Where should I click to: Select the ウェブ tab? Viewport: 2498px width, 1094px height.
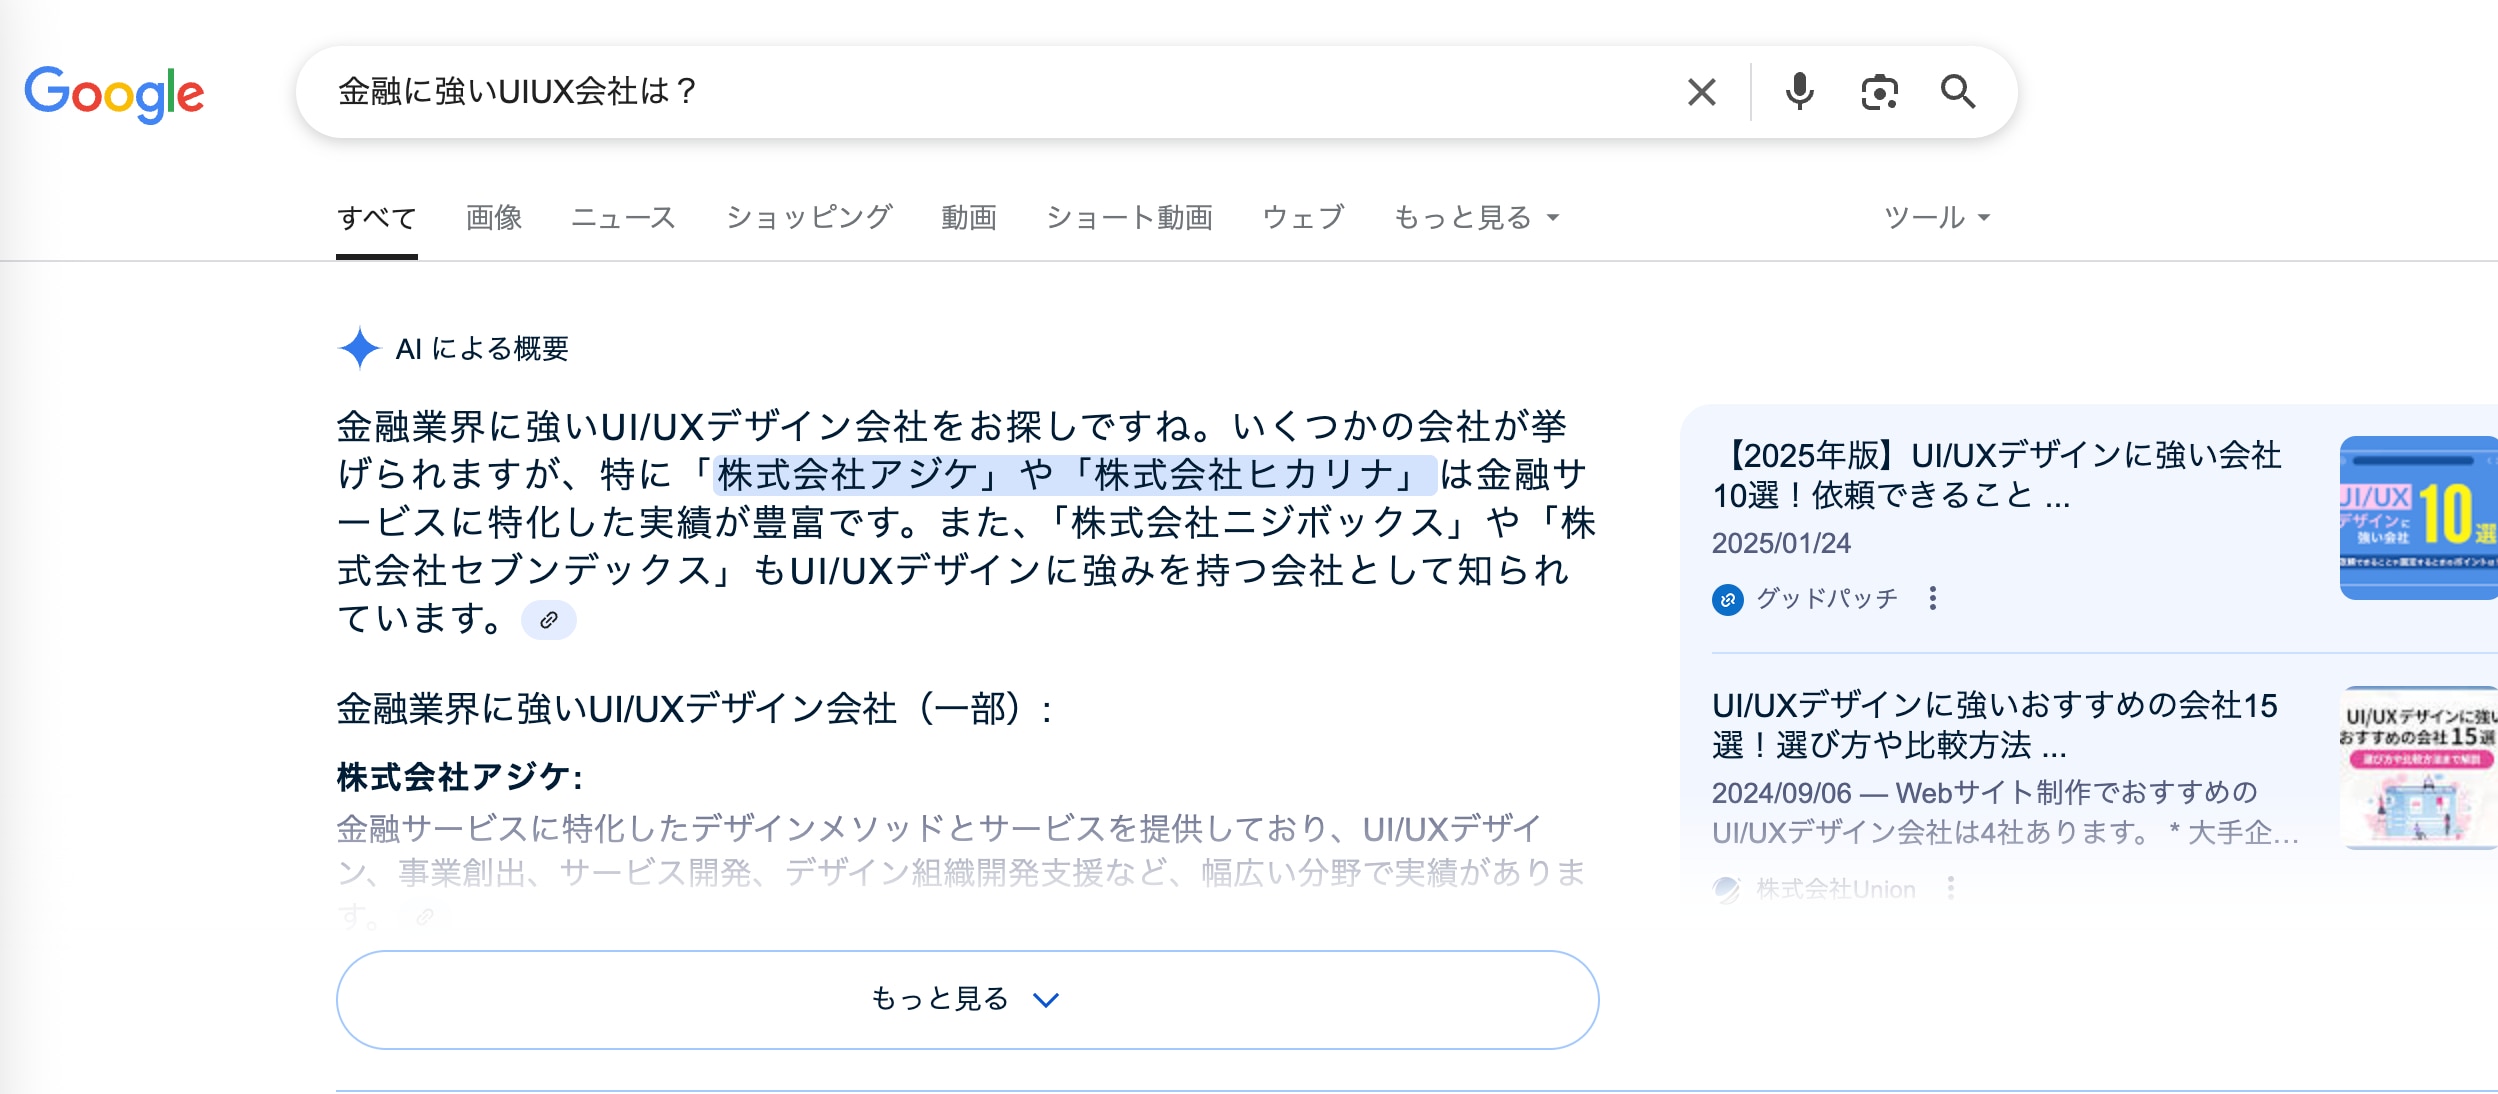coord(1303,218)
